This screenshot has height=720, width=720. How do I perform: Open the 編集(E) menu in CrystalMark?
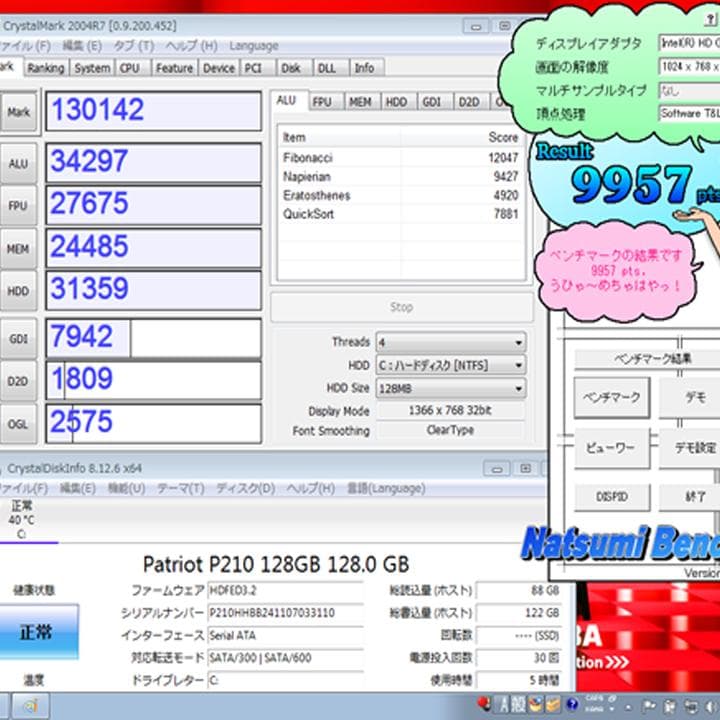coord(82,45)
